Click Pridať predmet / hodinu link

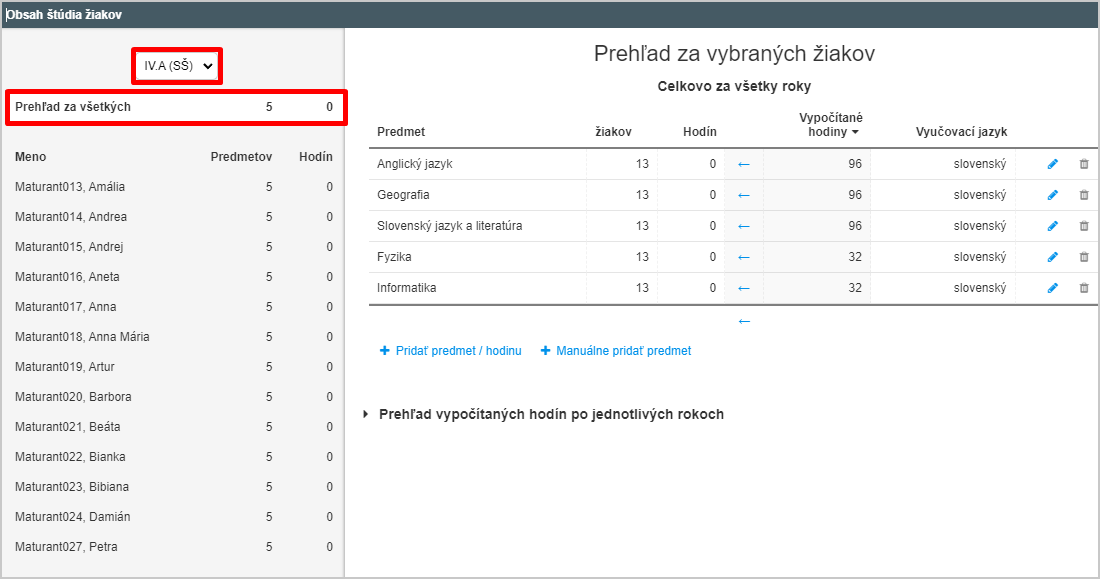(450, 350)
